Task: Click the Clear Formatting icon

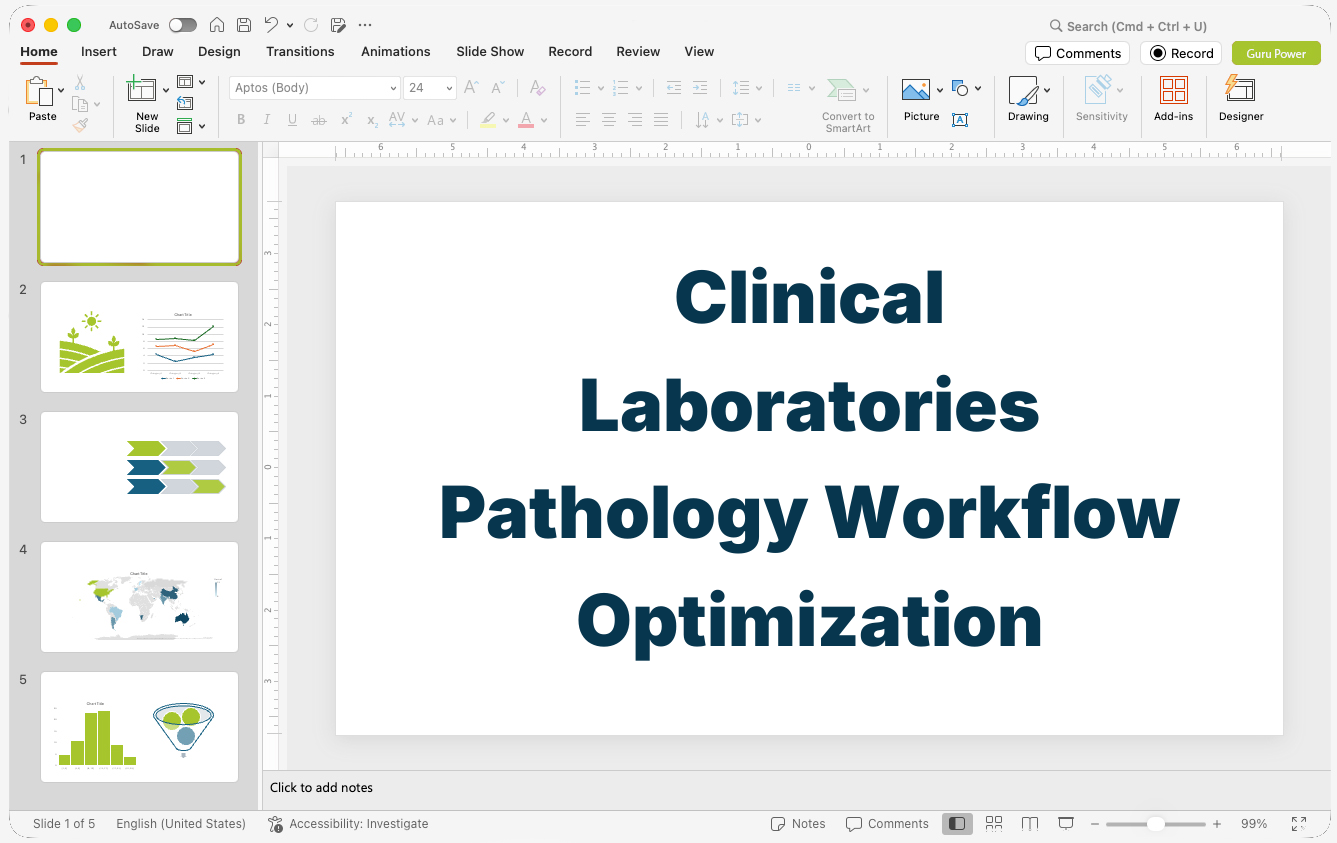Action: click(538, 88)
